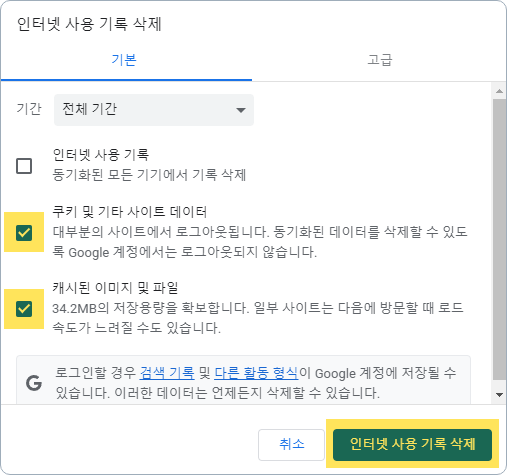Open the 검색 기록 link
This screenshot has height=475, width=507.
(x=167, y=373)
